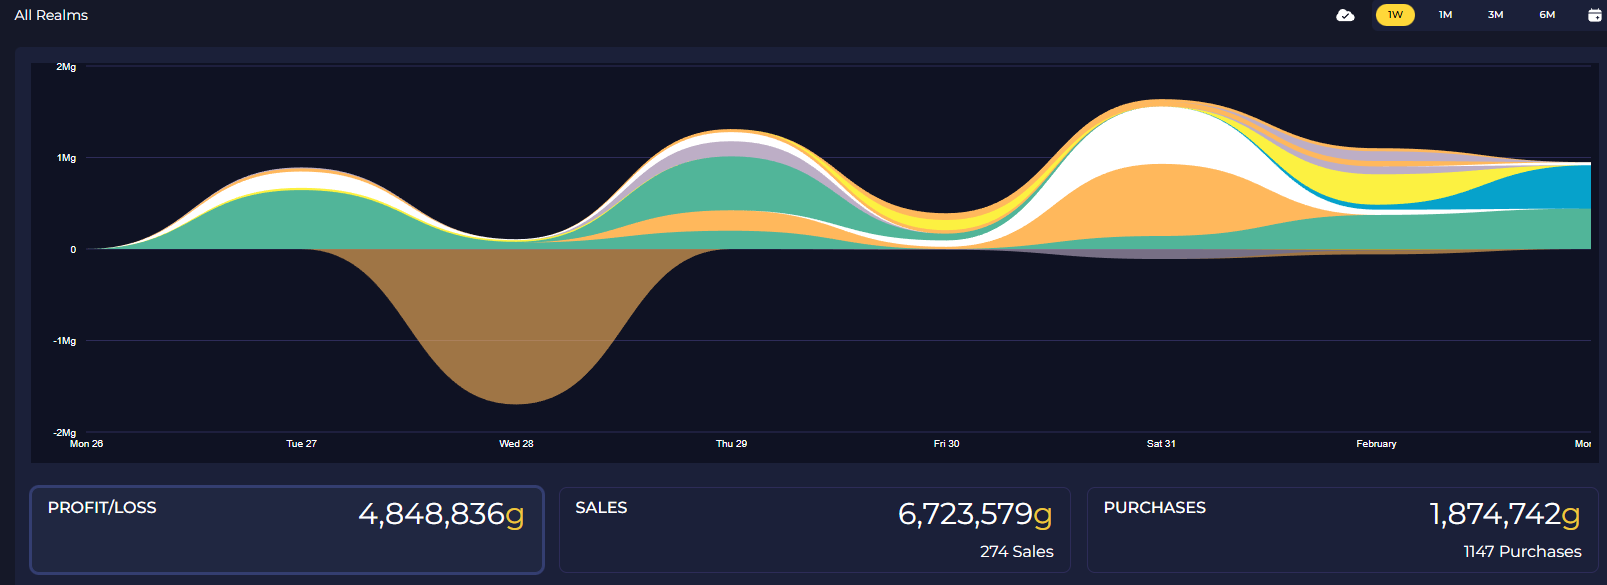Open the custom date range calendar icon

coord(1595,15)
